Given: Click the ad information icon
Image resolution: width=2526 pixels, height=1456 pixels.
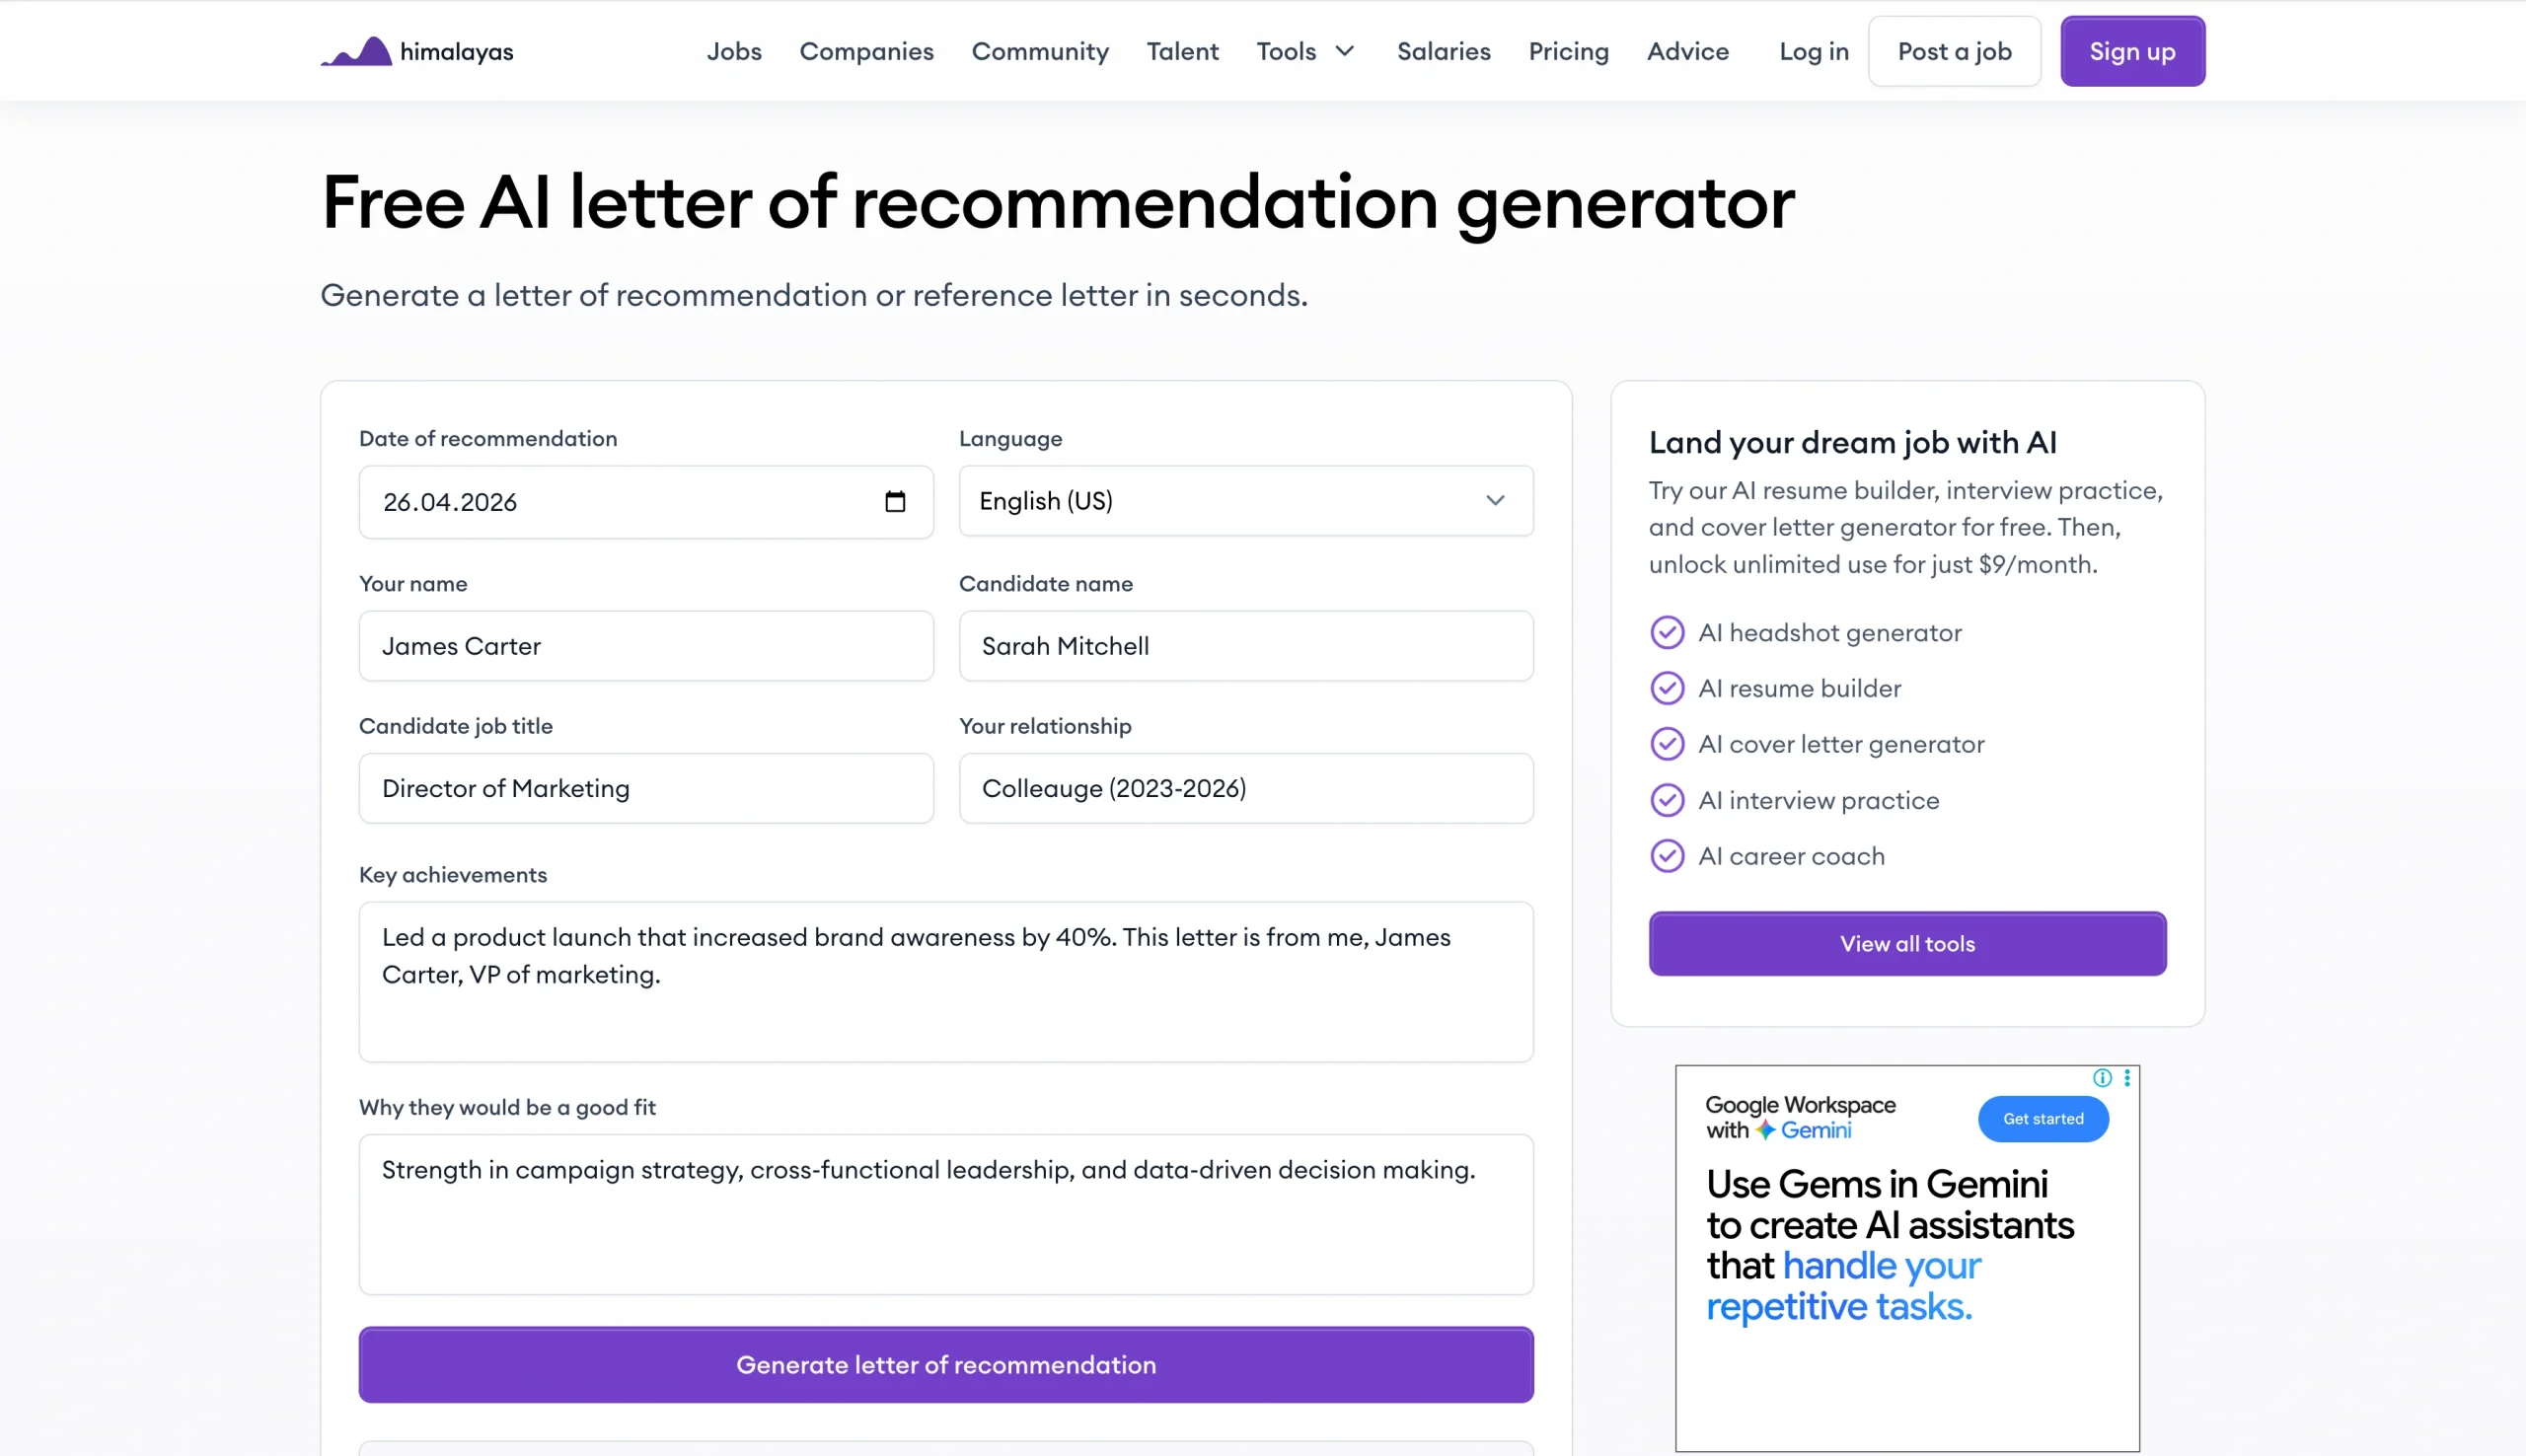Looking at the screenshot, I should pos(2101,1078).
